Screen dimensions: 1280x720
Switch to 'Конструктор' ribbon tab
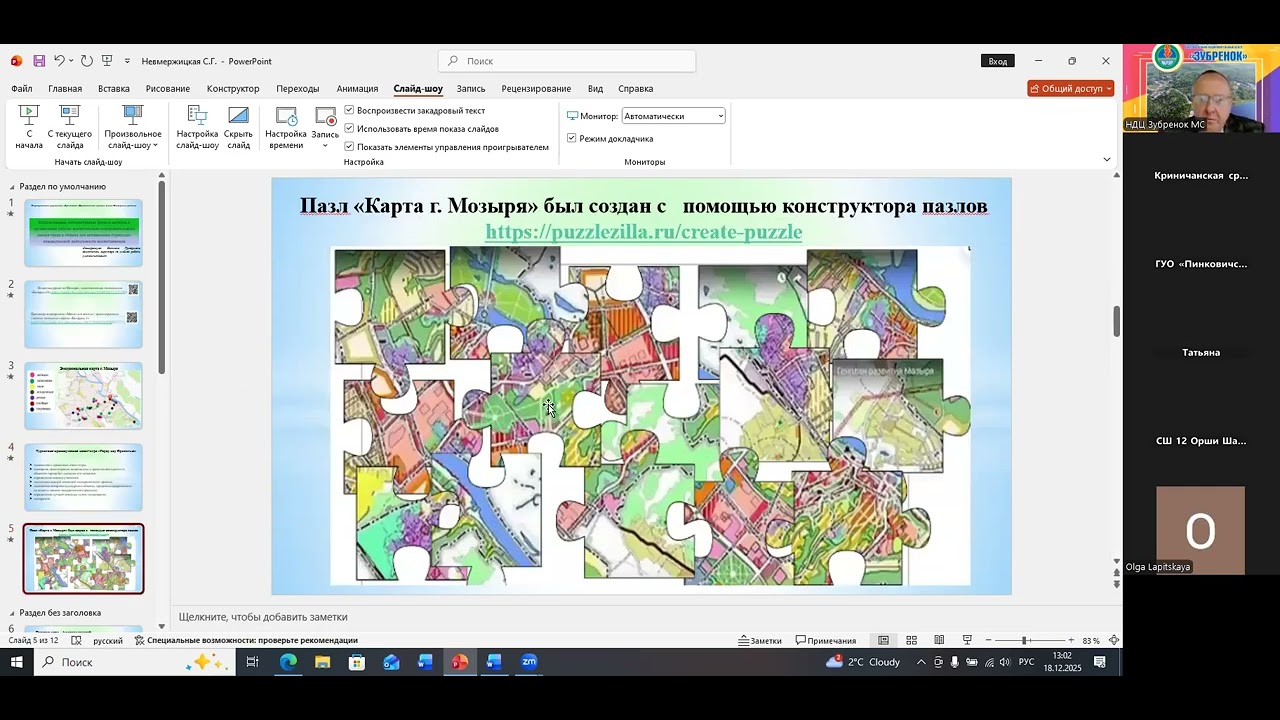tap(233, 88)
